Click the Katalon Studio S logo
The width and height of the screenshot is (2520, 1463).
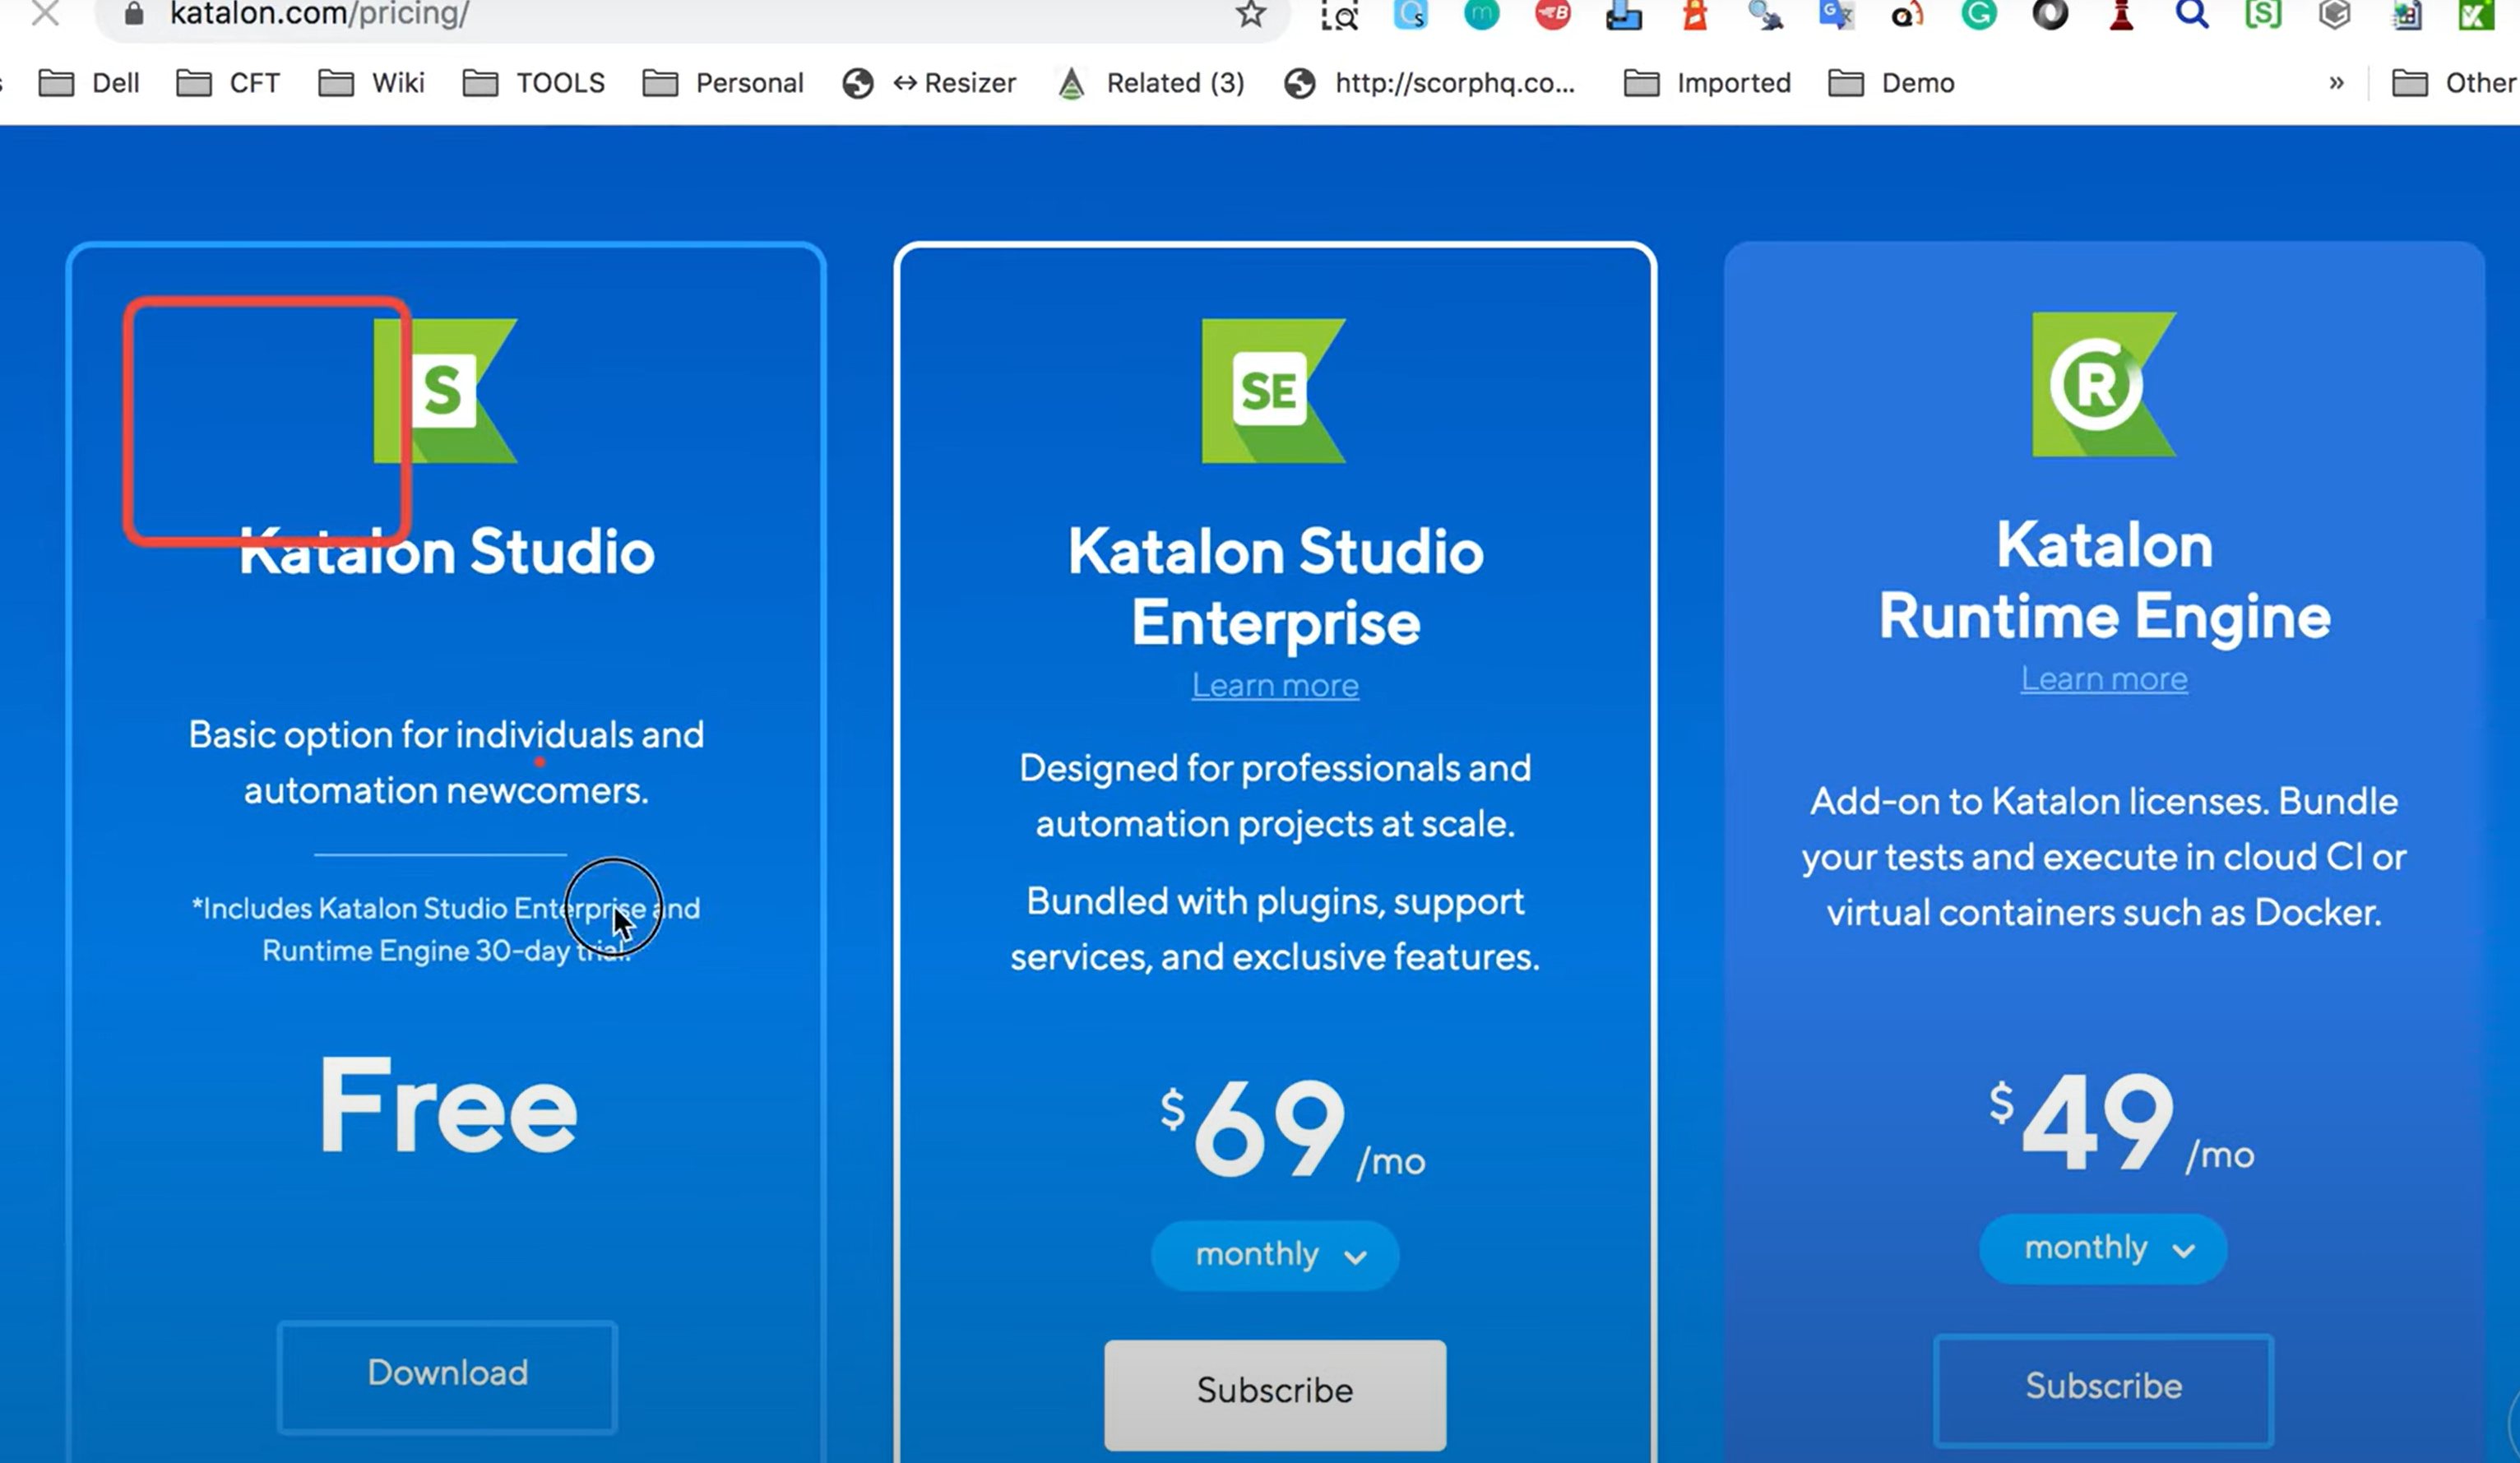445,390
